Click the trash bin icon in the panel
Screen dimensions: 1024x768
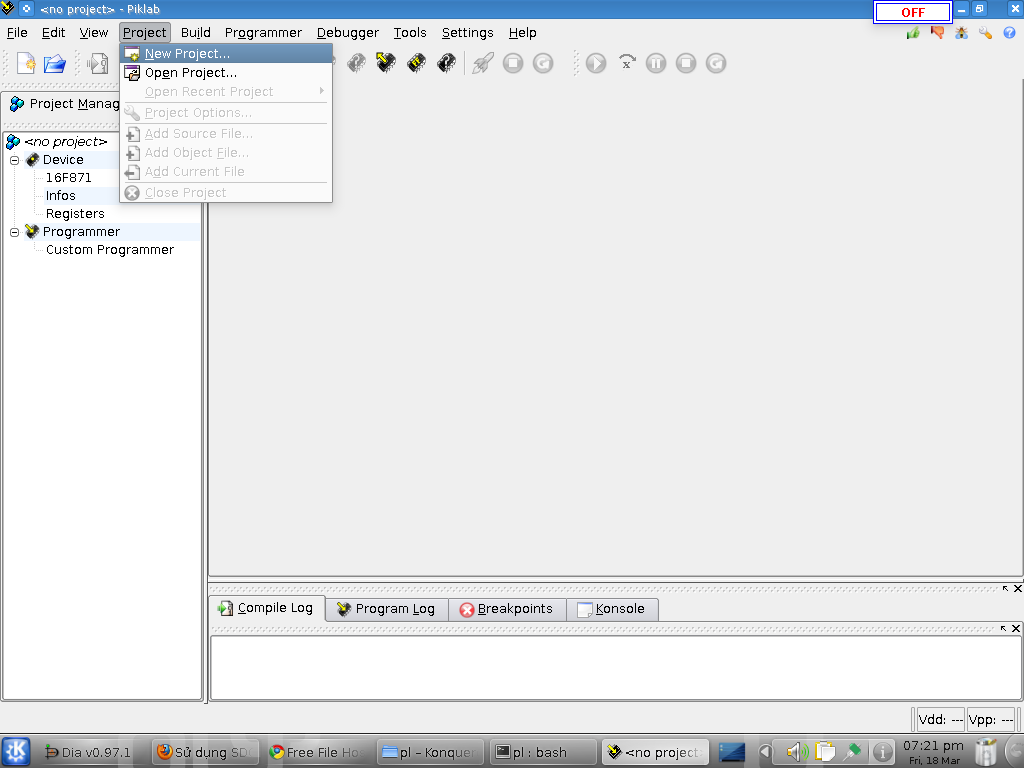click(x=986, y=752)
